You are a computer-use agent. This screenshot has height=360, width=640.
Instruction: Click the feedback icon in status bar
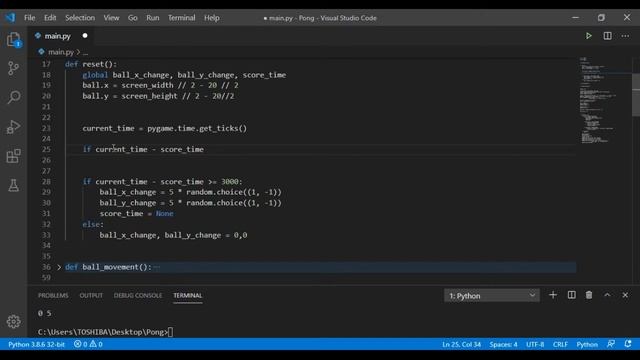coord(611,344)
